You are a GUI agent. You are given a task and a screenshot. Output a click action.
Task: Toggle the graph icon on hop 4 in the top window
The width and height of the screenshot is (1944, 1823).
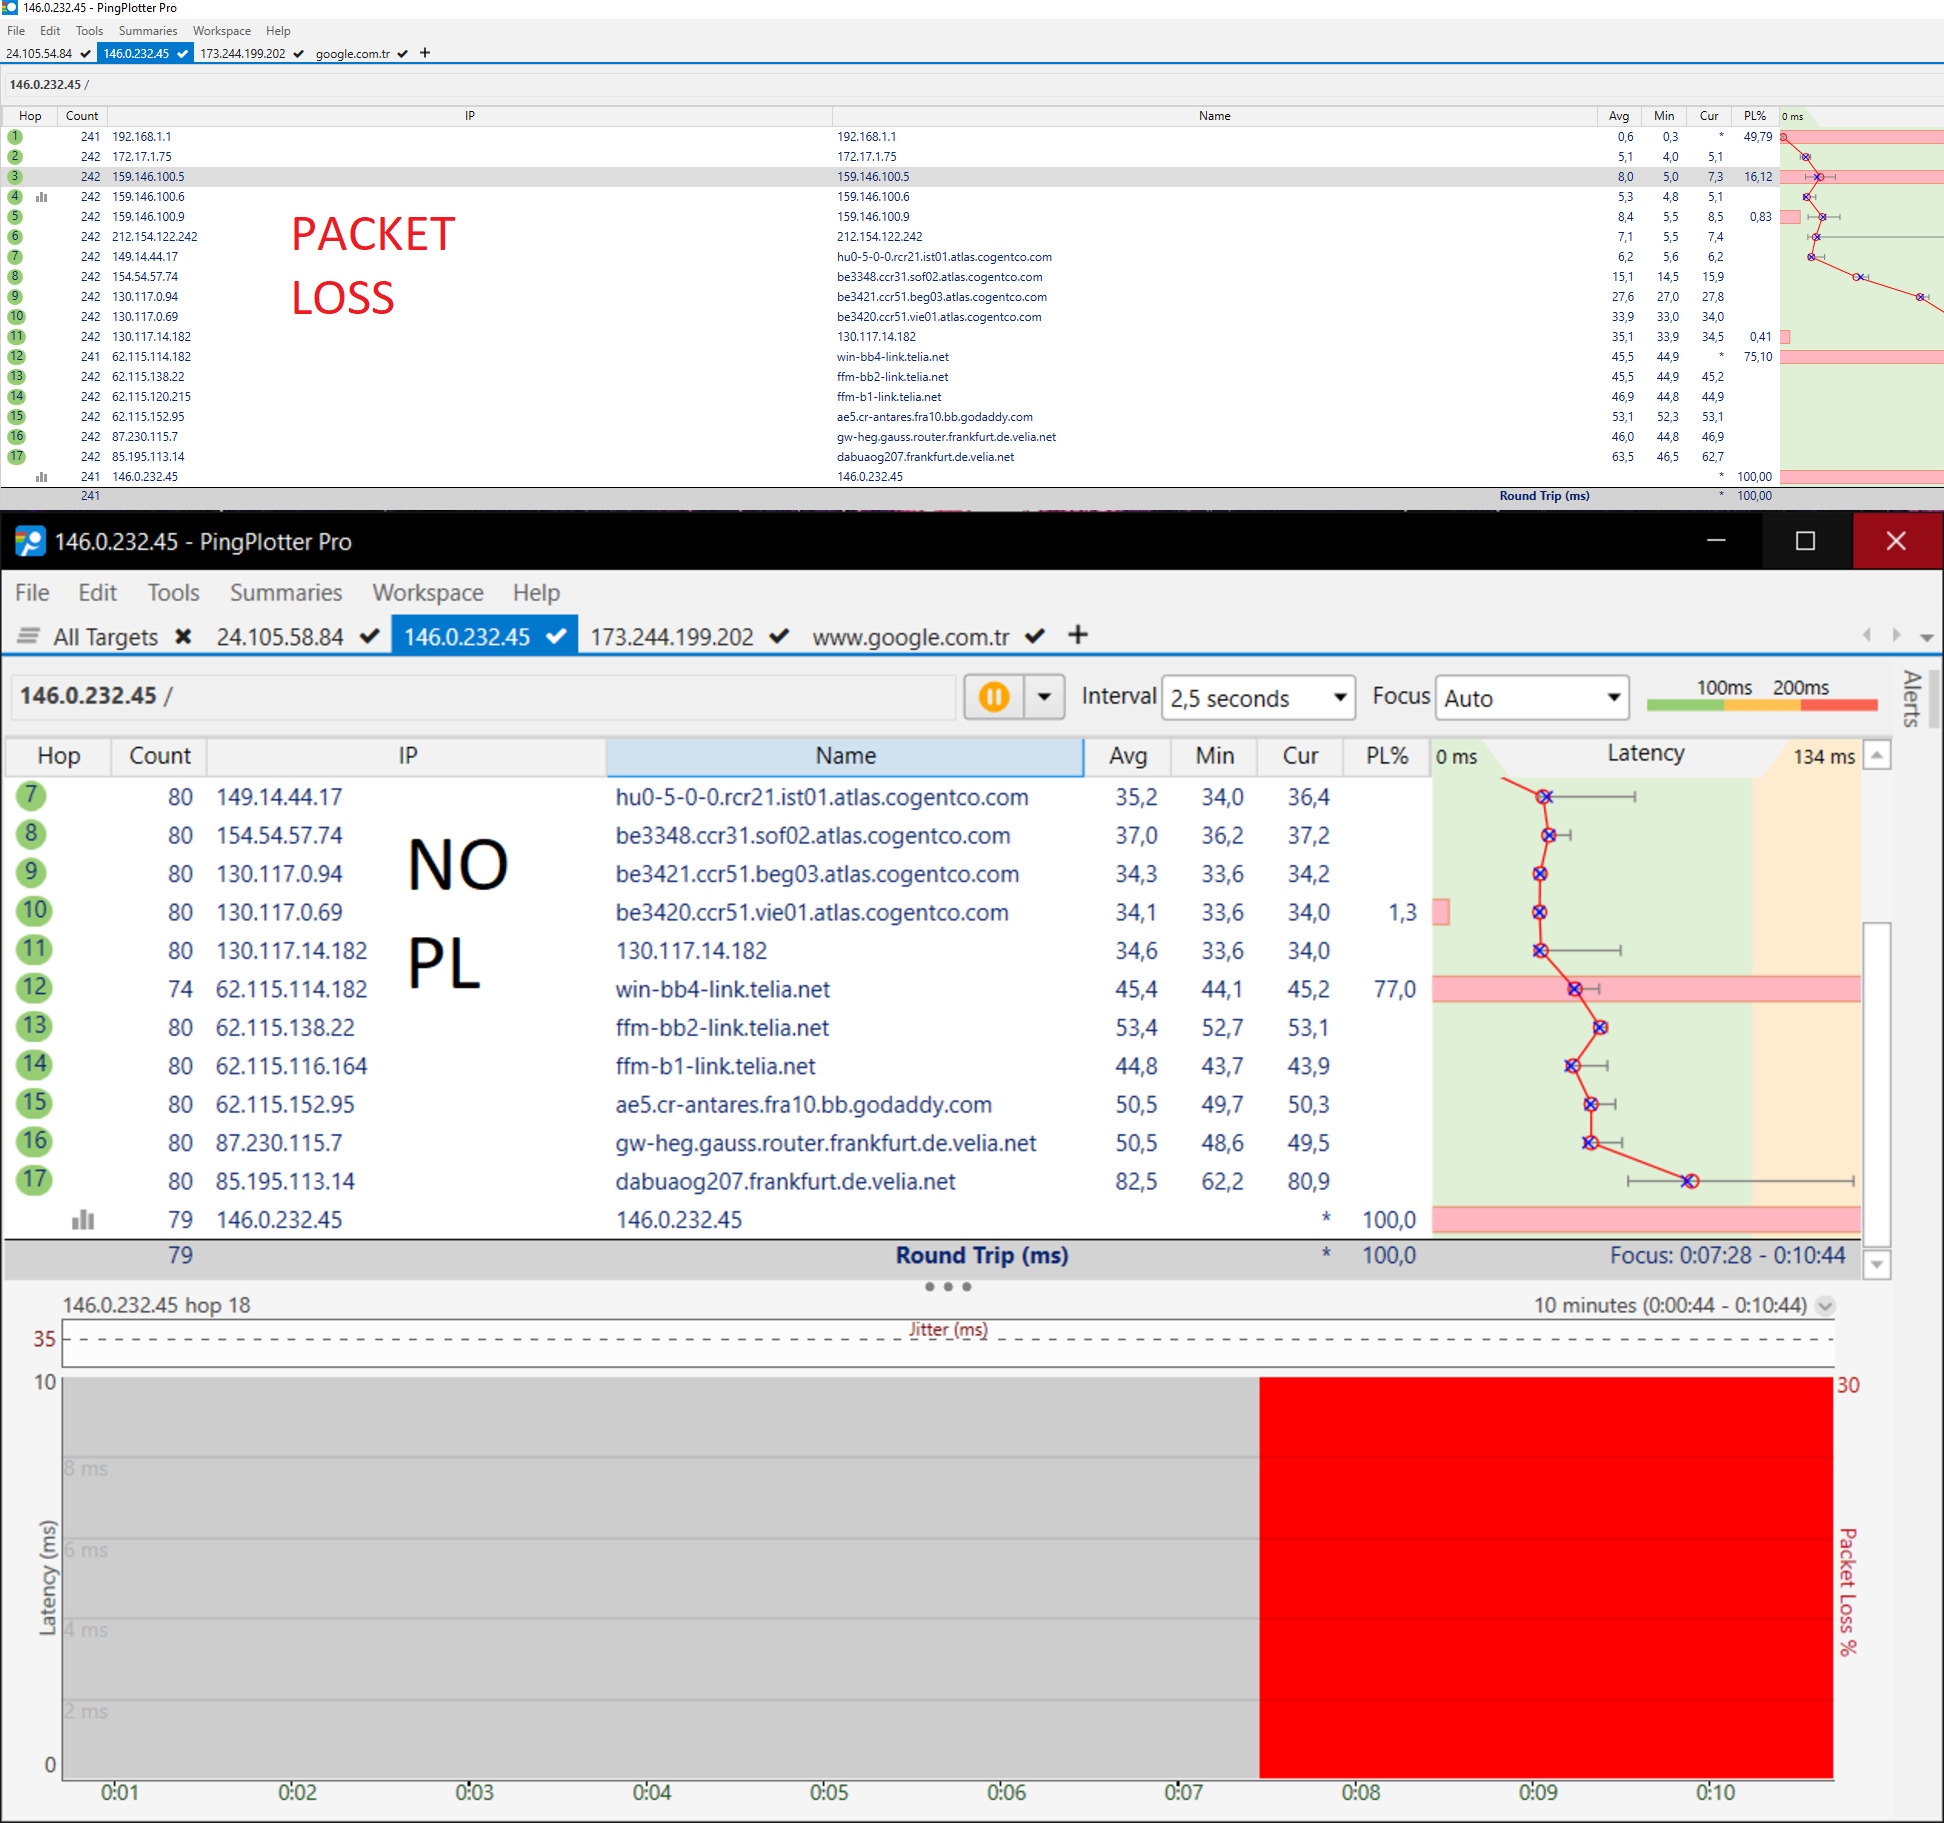pos(41,197)
